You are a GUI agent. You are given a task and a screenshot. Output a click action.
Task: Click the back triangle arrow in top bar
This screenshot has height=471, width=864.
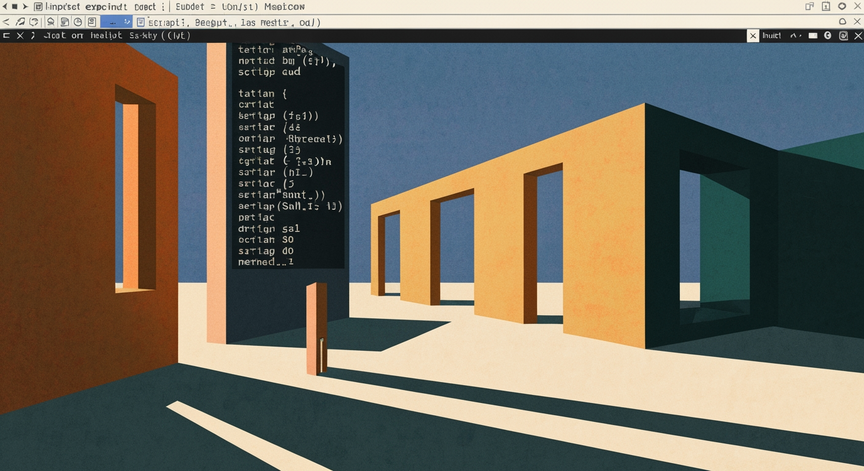(5, 7)
